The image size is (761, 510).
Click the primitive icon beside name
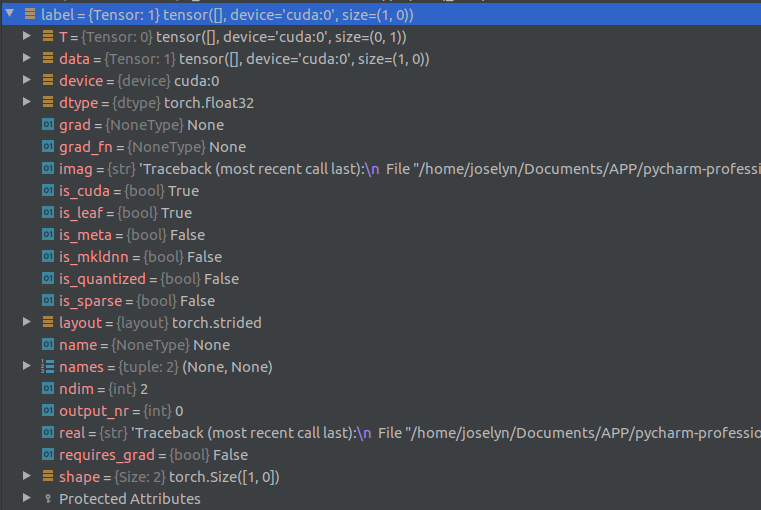click(48, 345)
